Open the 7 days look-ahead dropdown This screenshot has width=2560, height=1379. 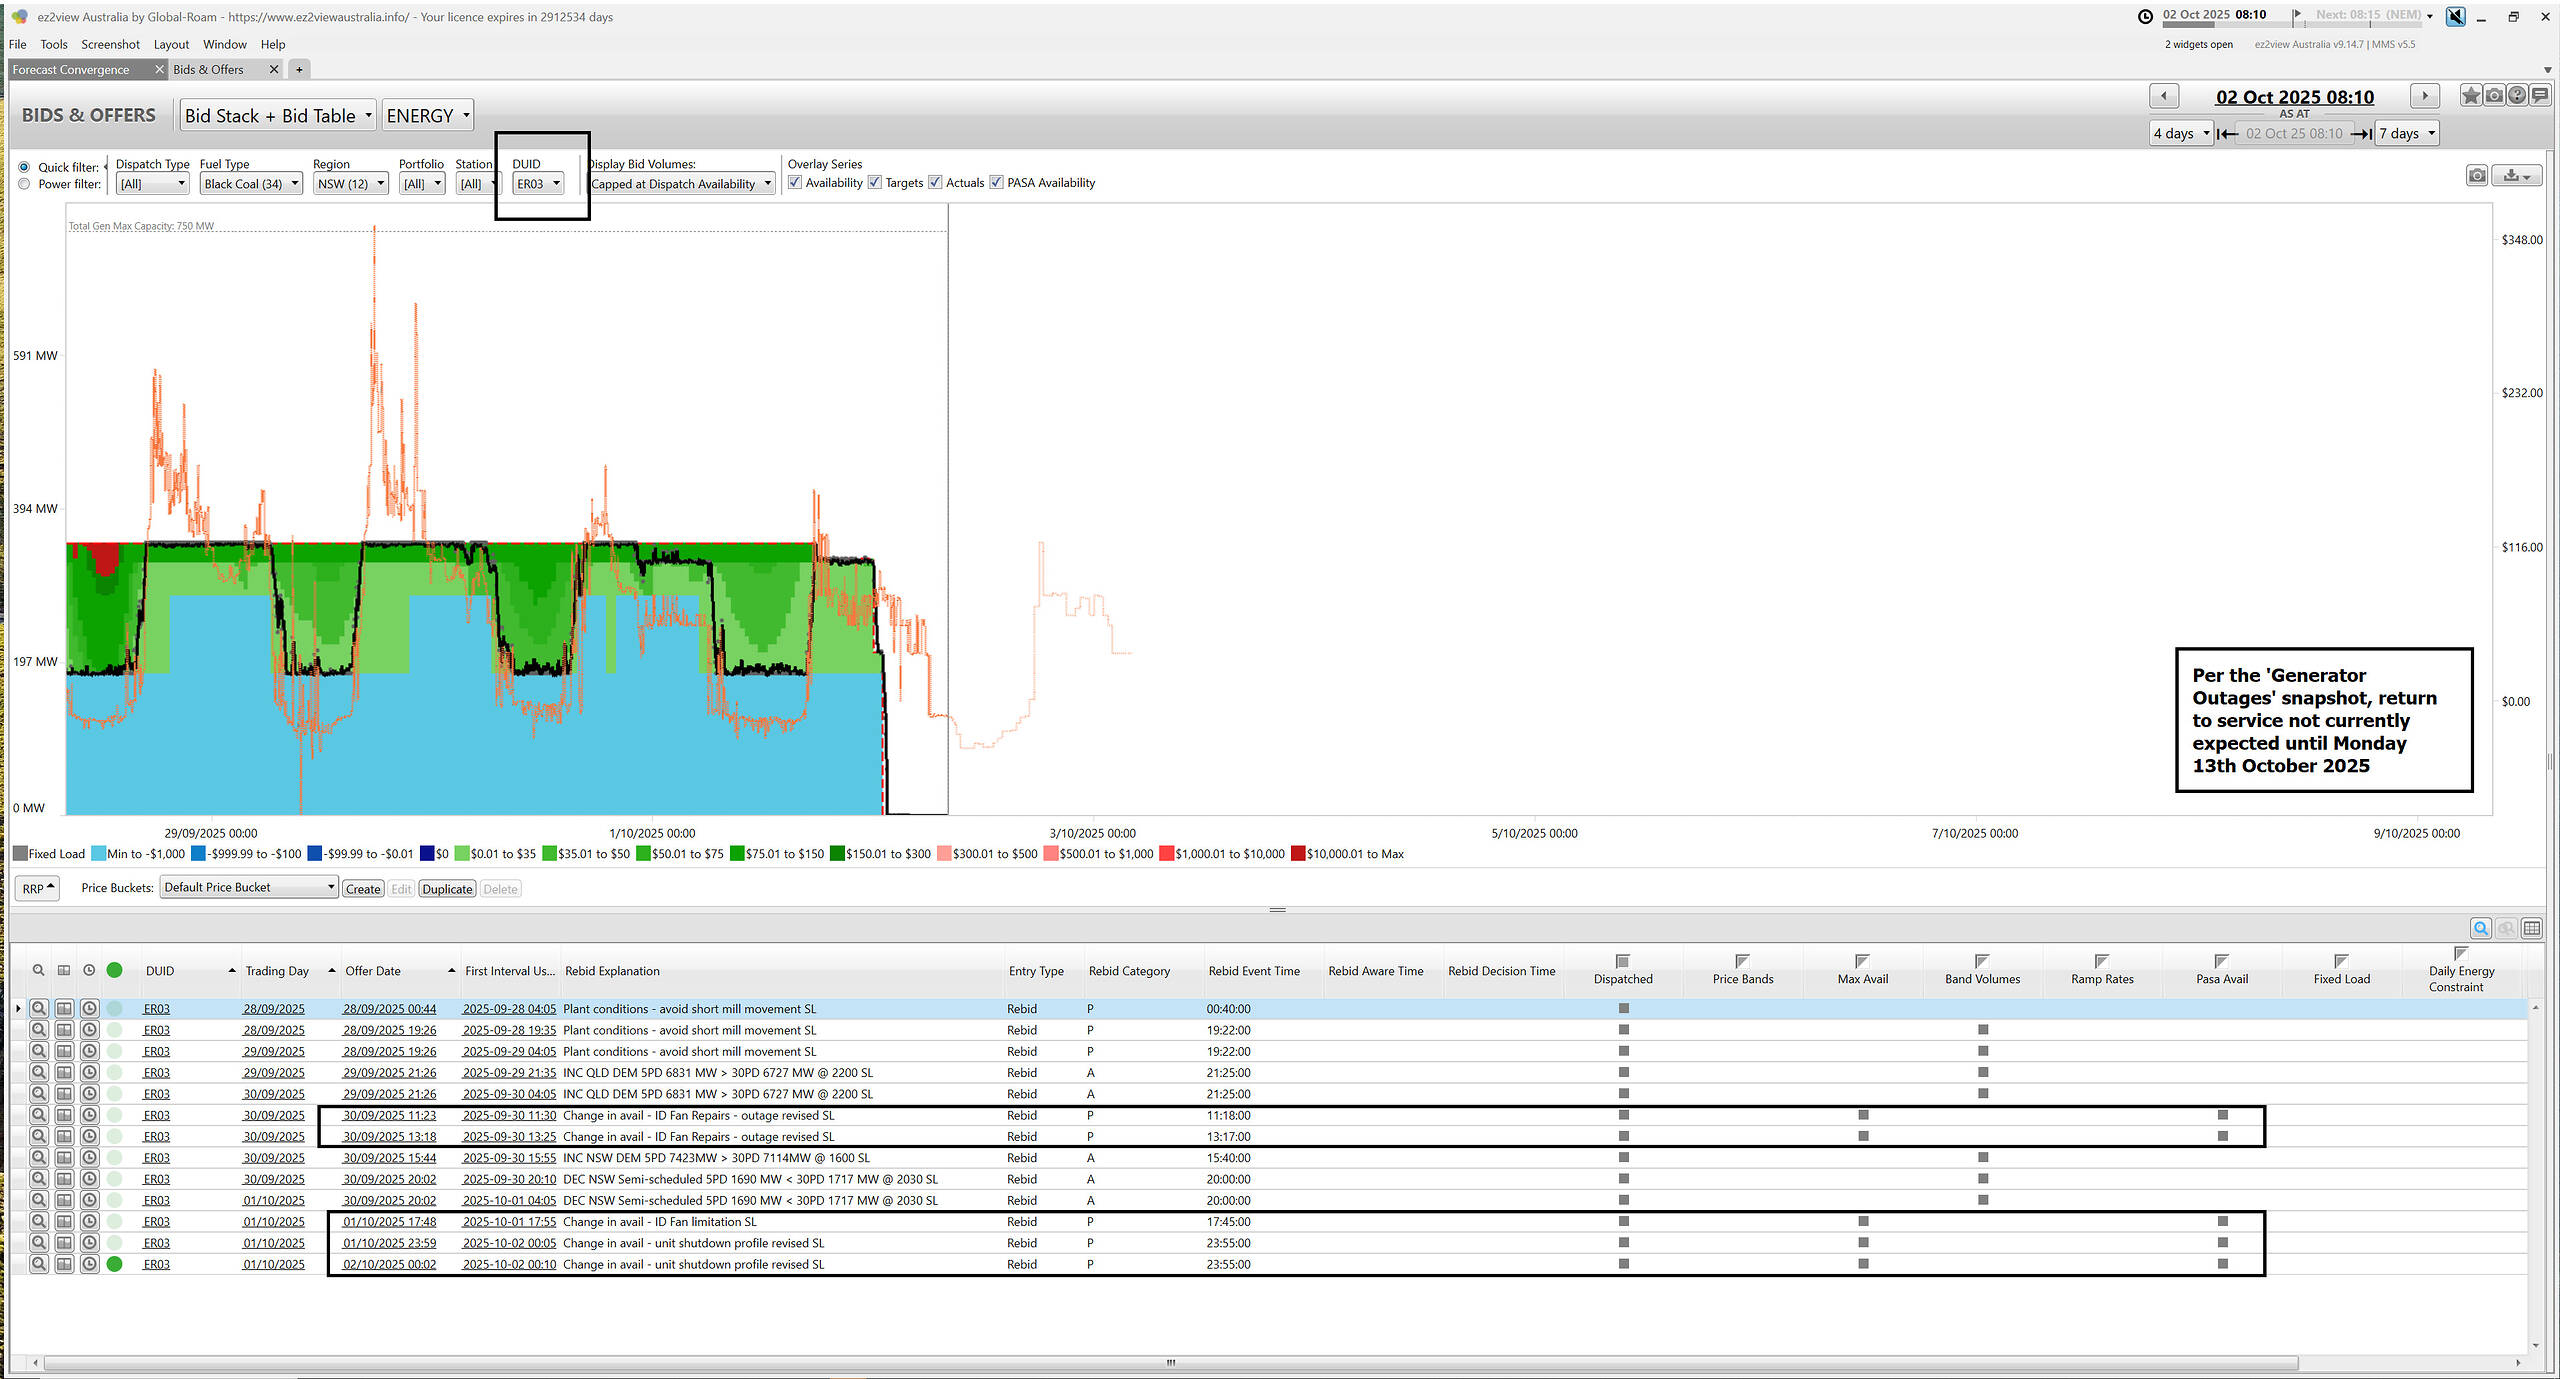(2407, 133)
